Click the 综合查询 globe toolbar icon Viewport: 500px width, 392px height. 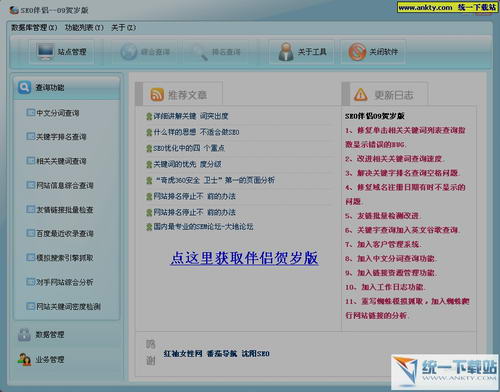[128, 52]
